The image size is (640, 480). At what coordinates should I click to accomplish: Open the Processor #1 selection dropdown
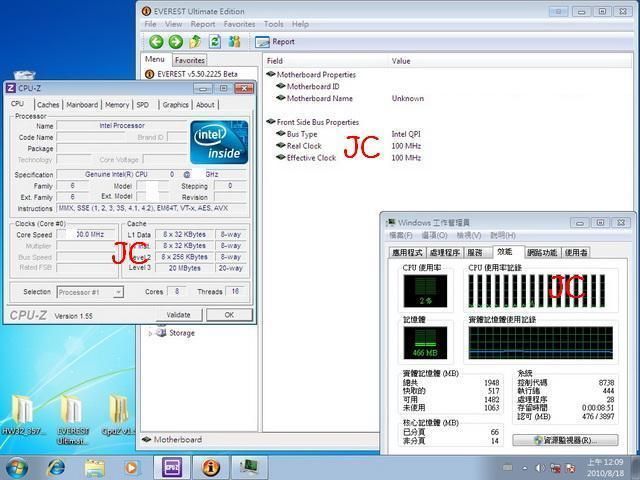90,292
